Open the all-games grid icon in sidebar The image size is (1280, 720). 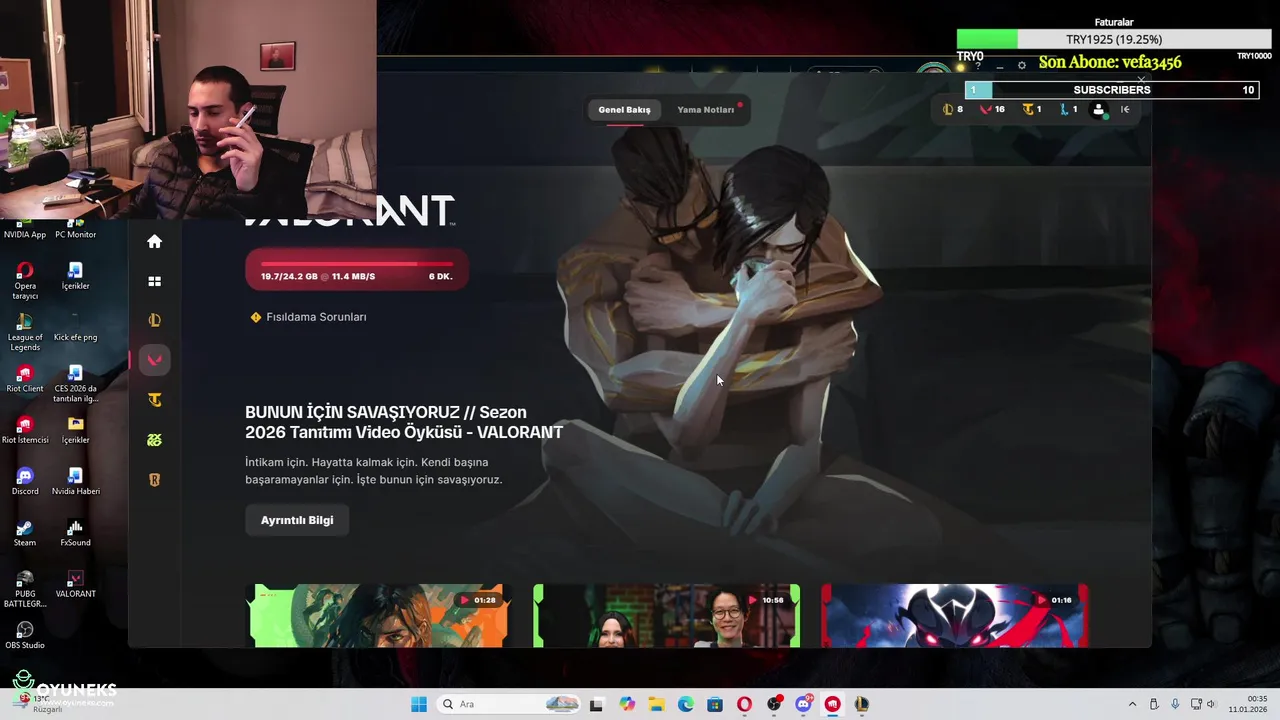(154, 282)
